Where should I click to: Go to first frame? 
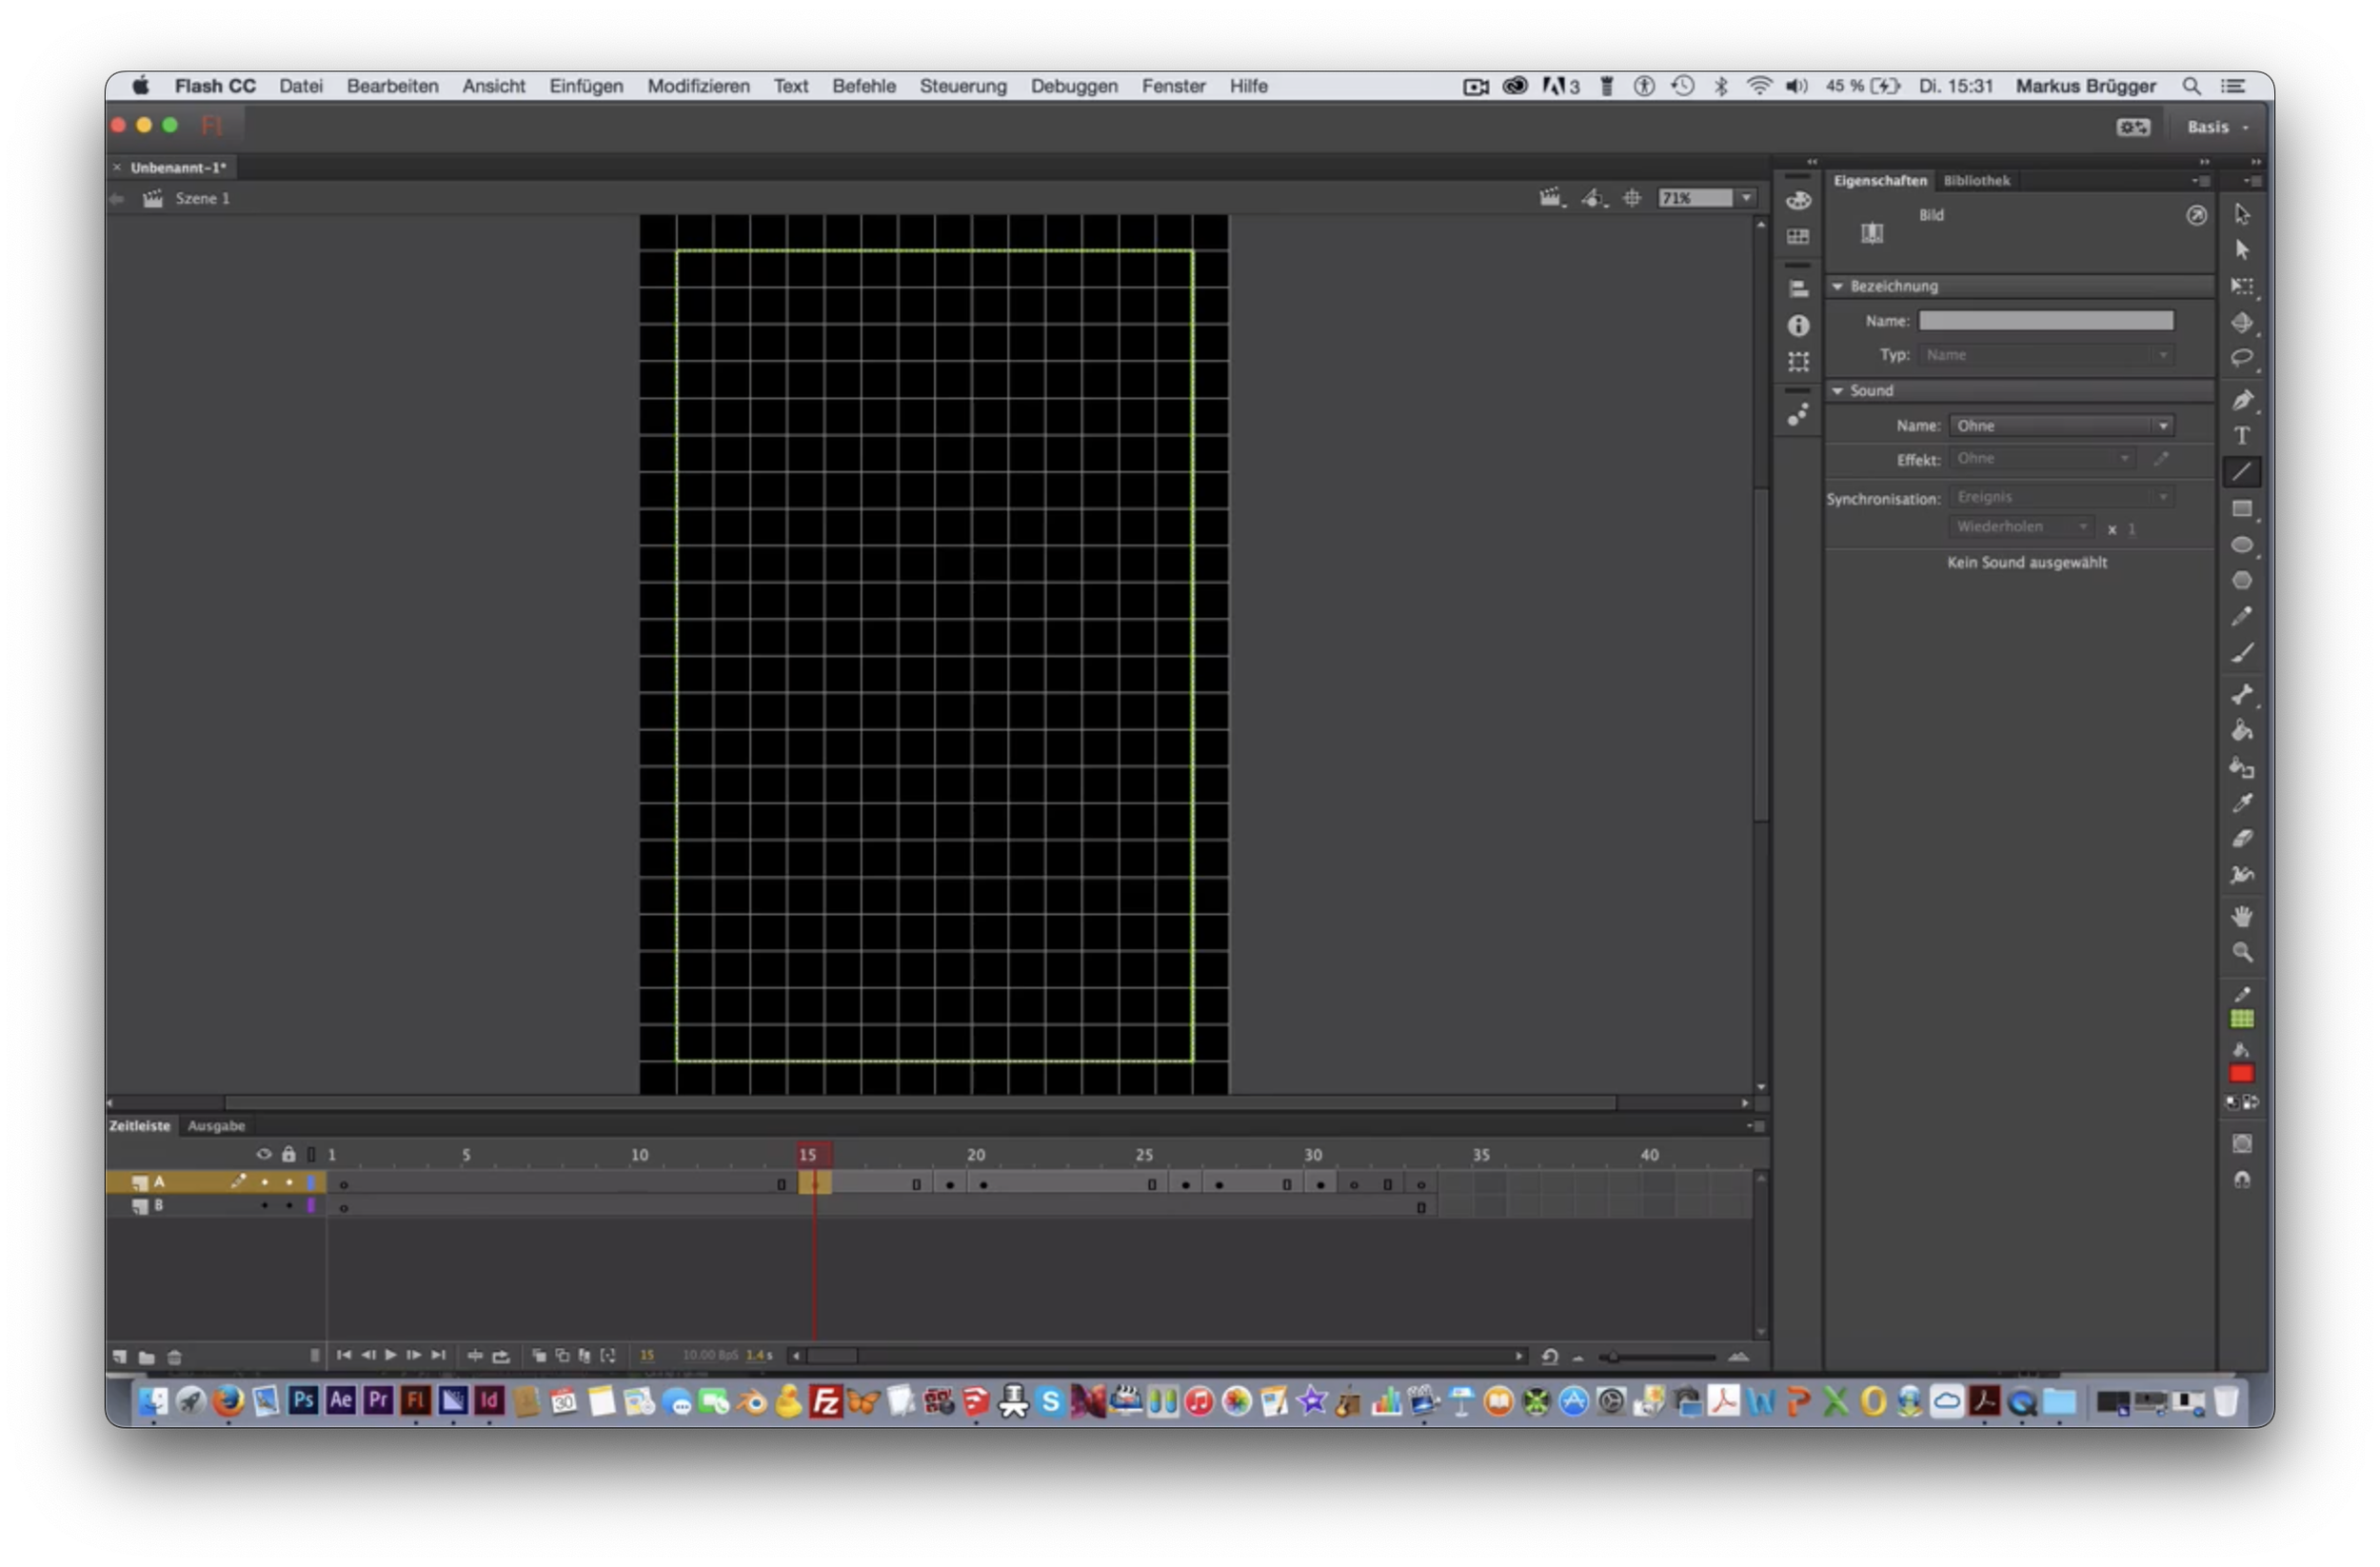344,1355
